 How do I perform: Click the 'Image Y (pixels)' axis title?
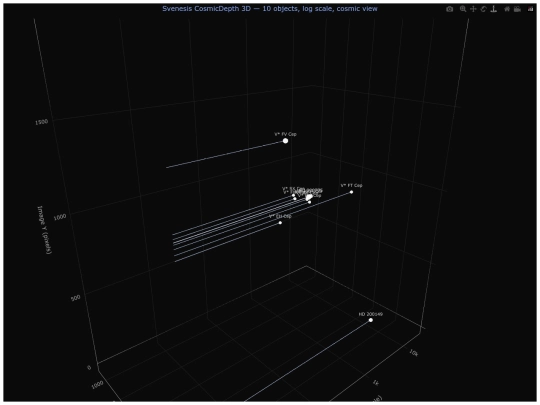[44, 230]
